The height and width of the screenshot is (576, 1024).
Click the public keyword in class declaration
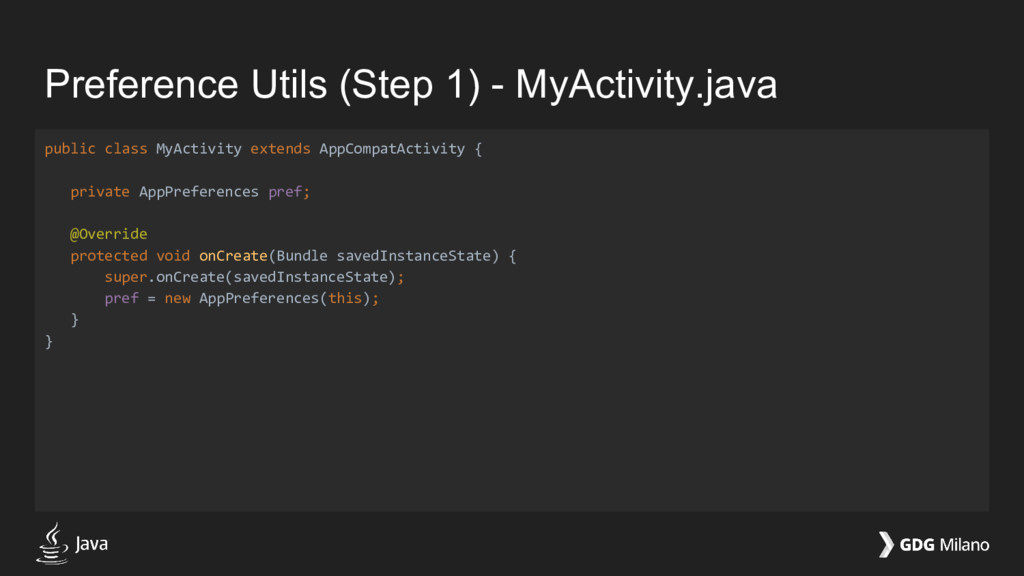pos(70,149)
